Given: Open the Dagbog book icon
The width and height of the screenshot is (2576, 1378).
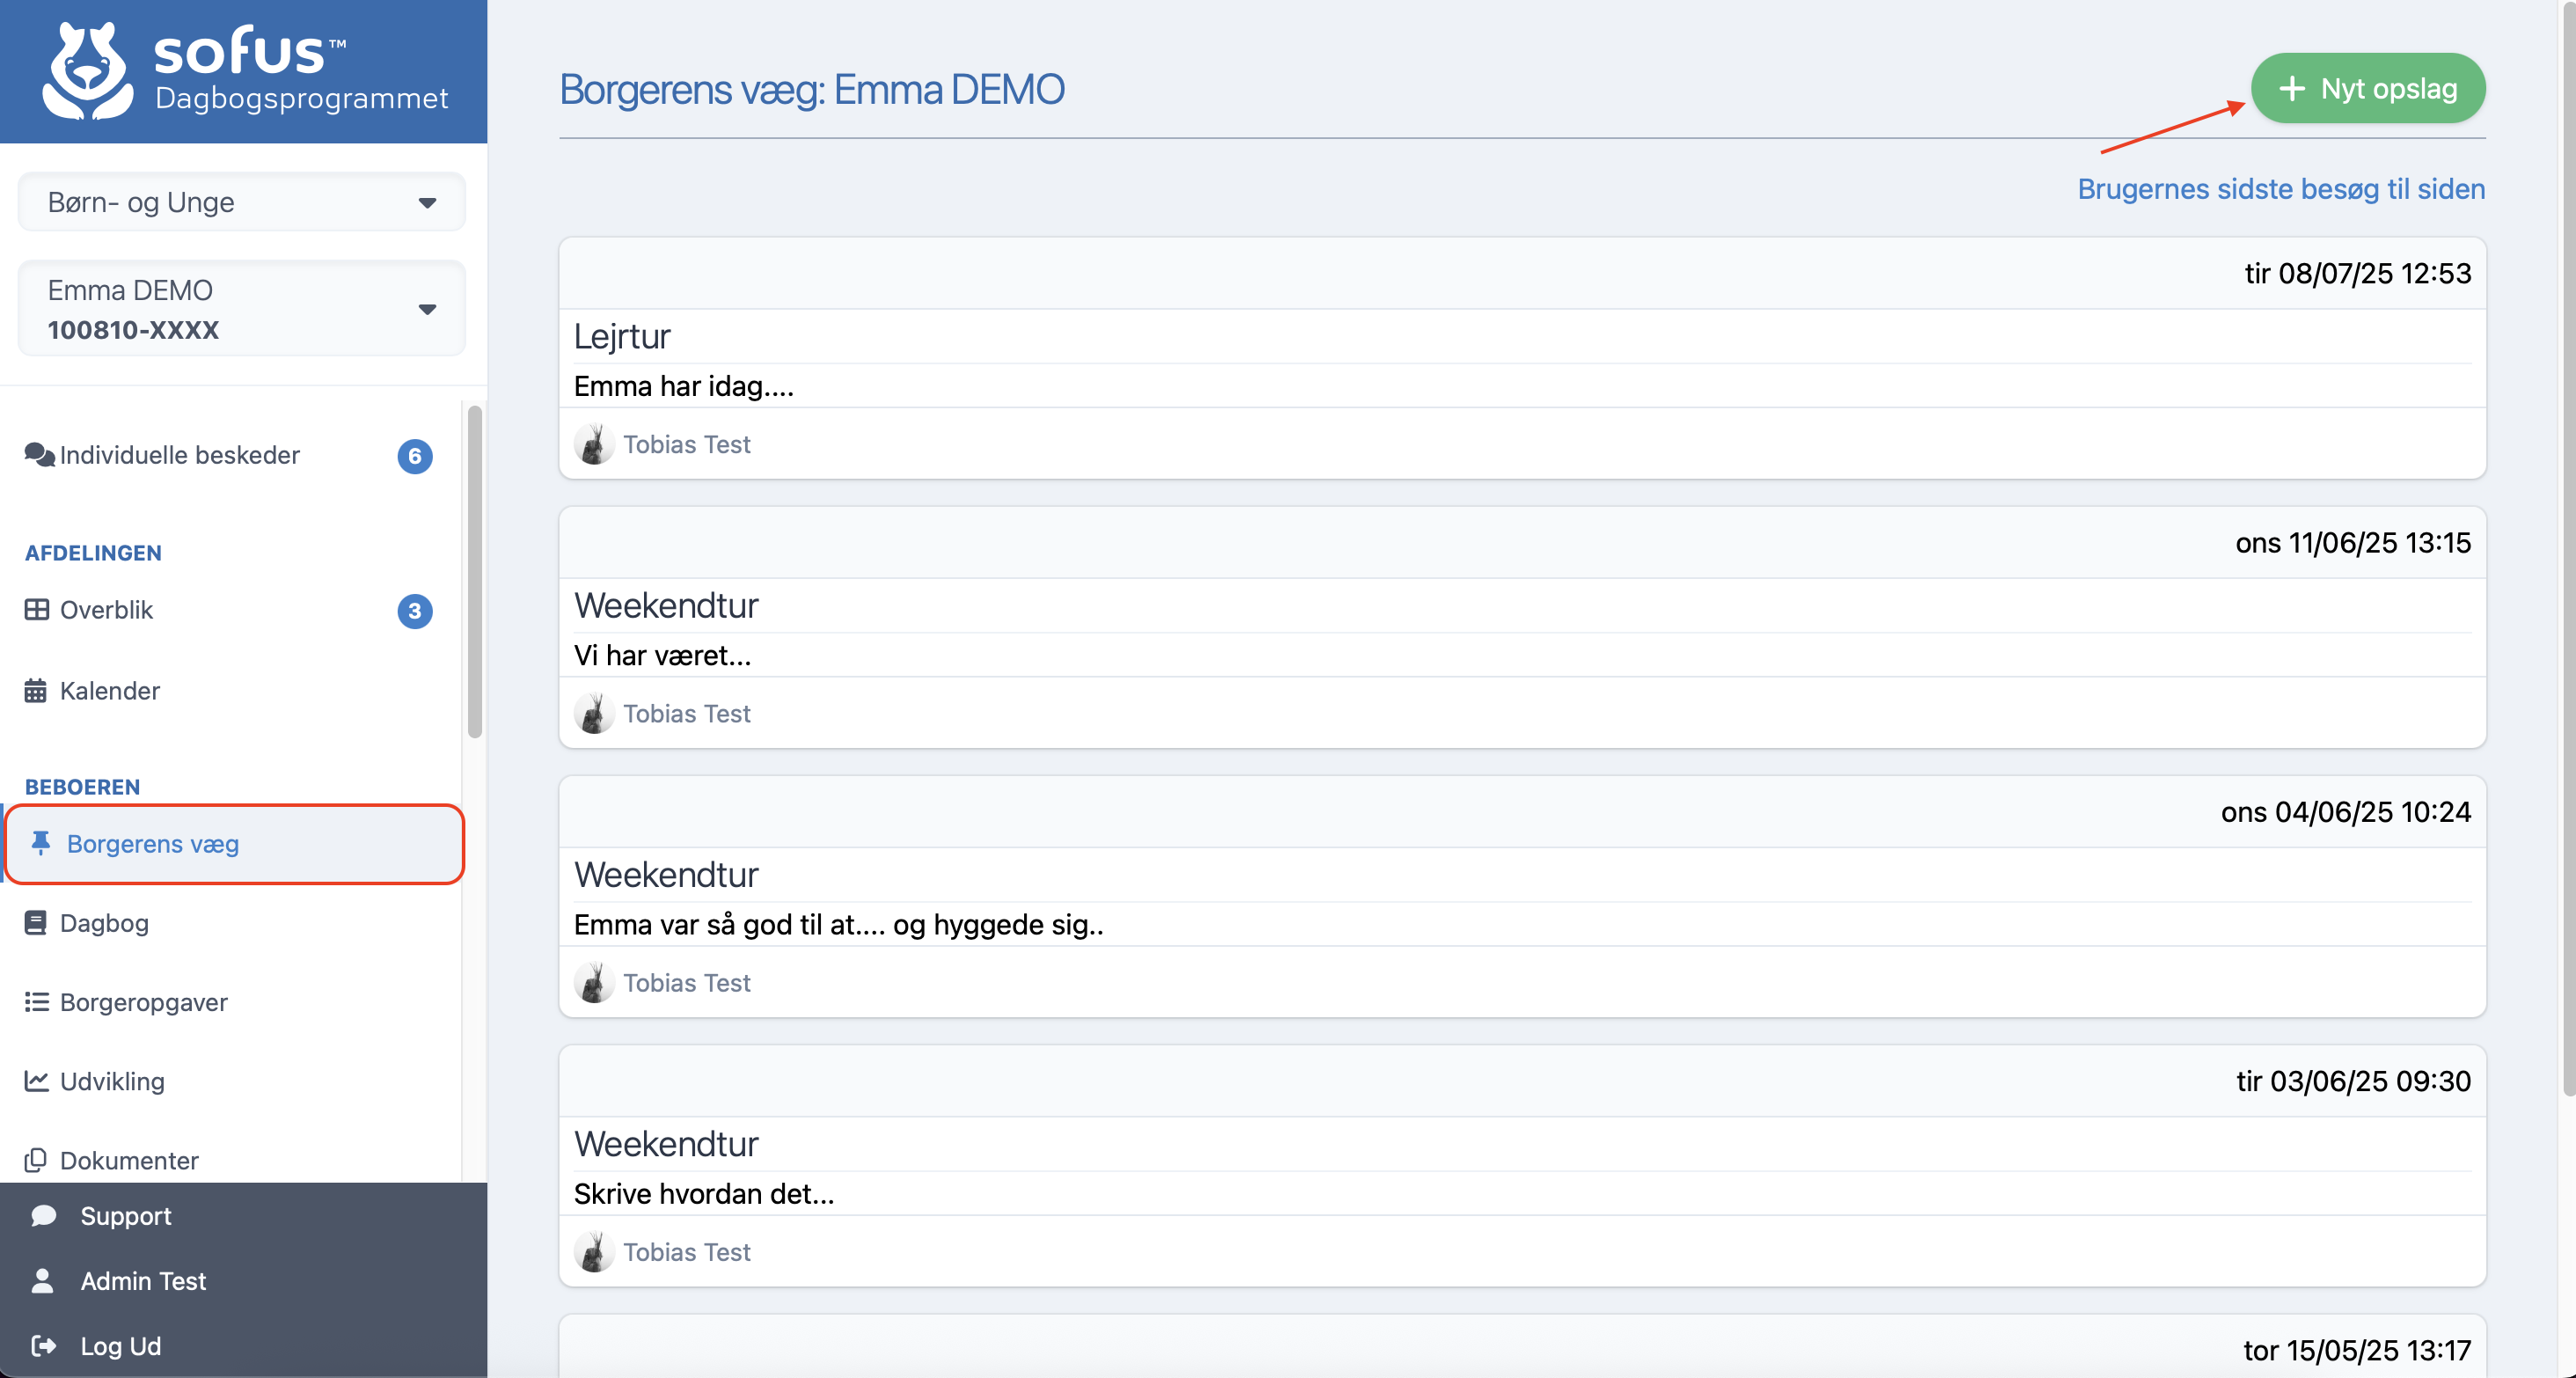Looking at the screenshot, I should pyautogui.click(x=36, y=922).
